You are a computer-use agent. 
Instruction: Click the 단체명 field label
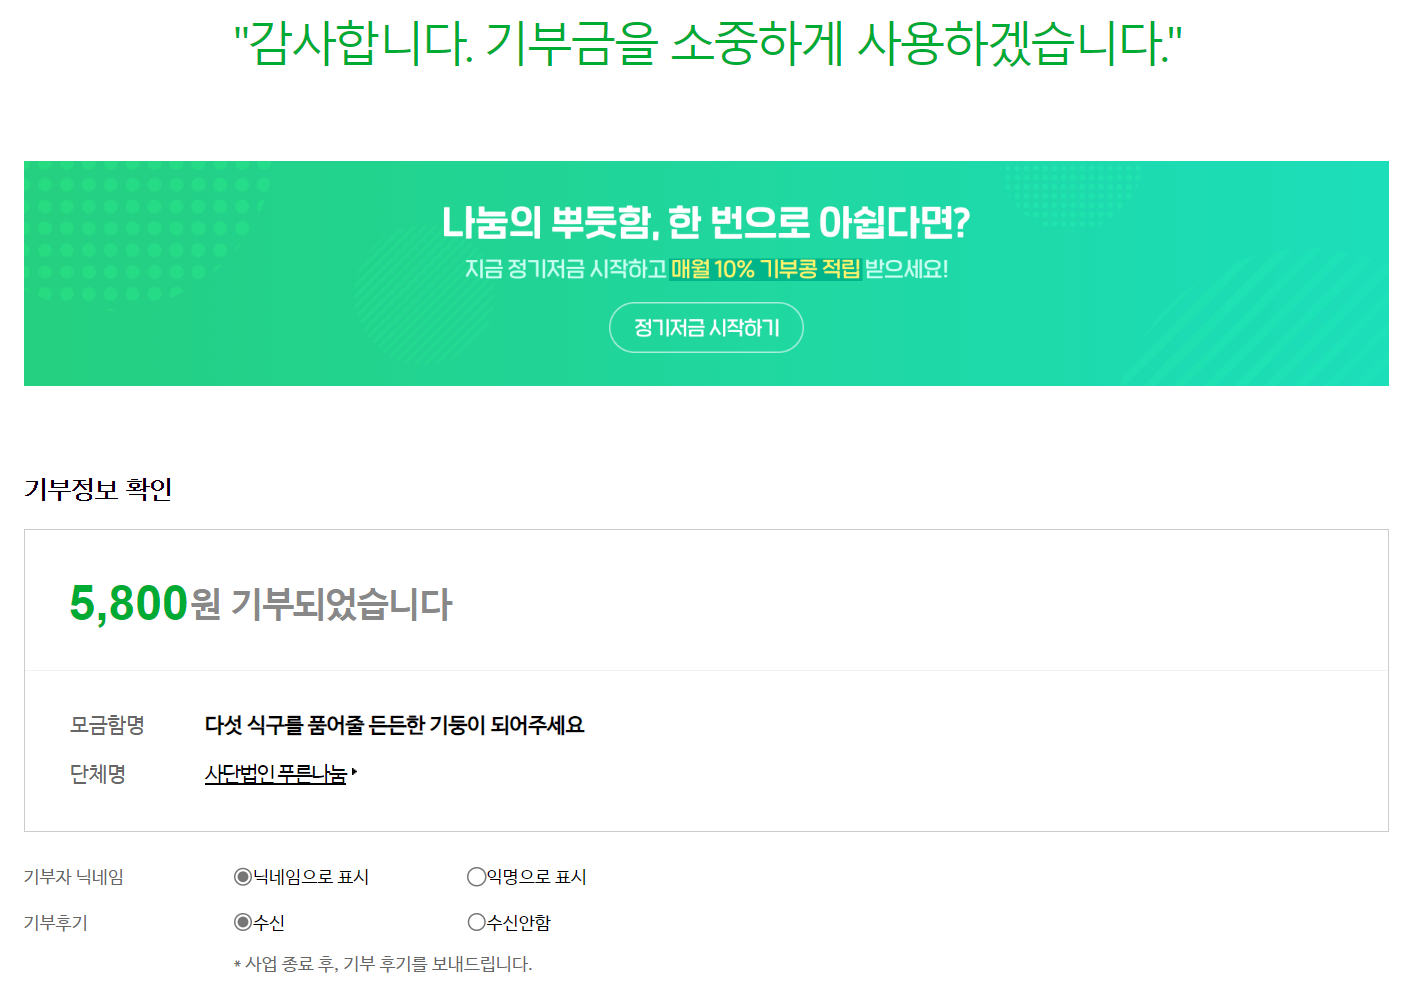pyautogui.click(x=97, y=774)
